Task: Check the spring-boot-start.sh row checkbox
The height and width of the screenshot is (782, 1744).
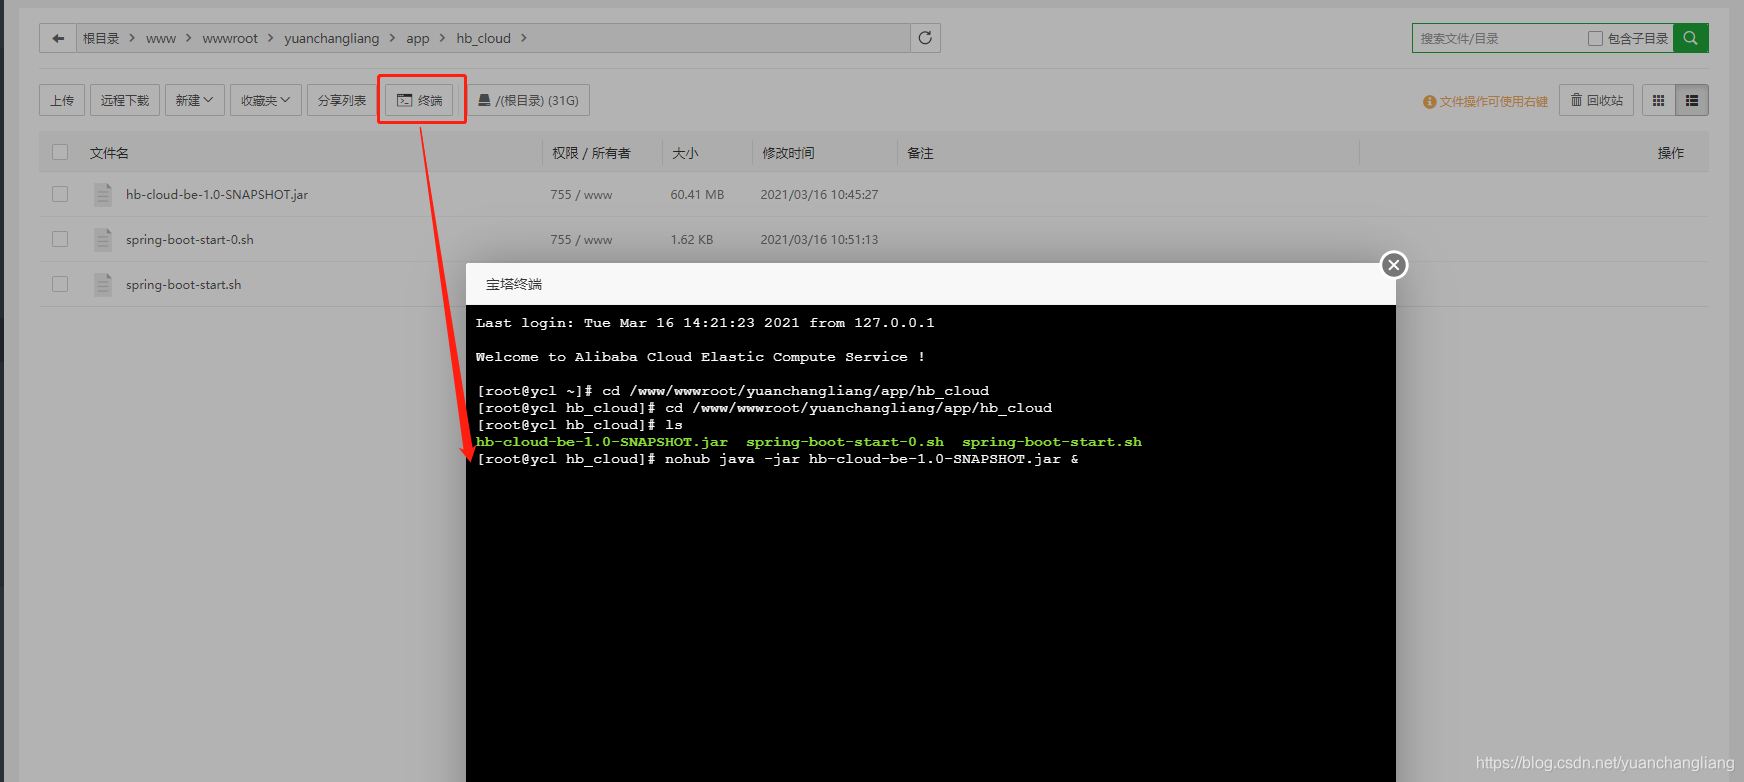Action: [60, 284]
